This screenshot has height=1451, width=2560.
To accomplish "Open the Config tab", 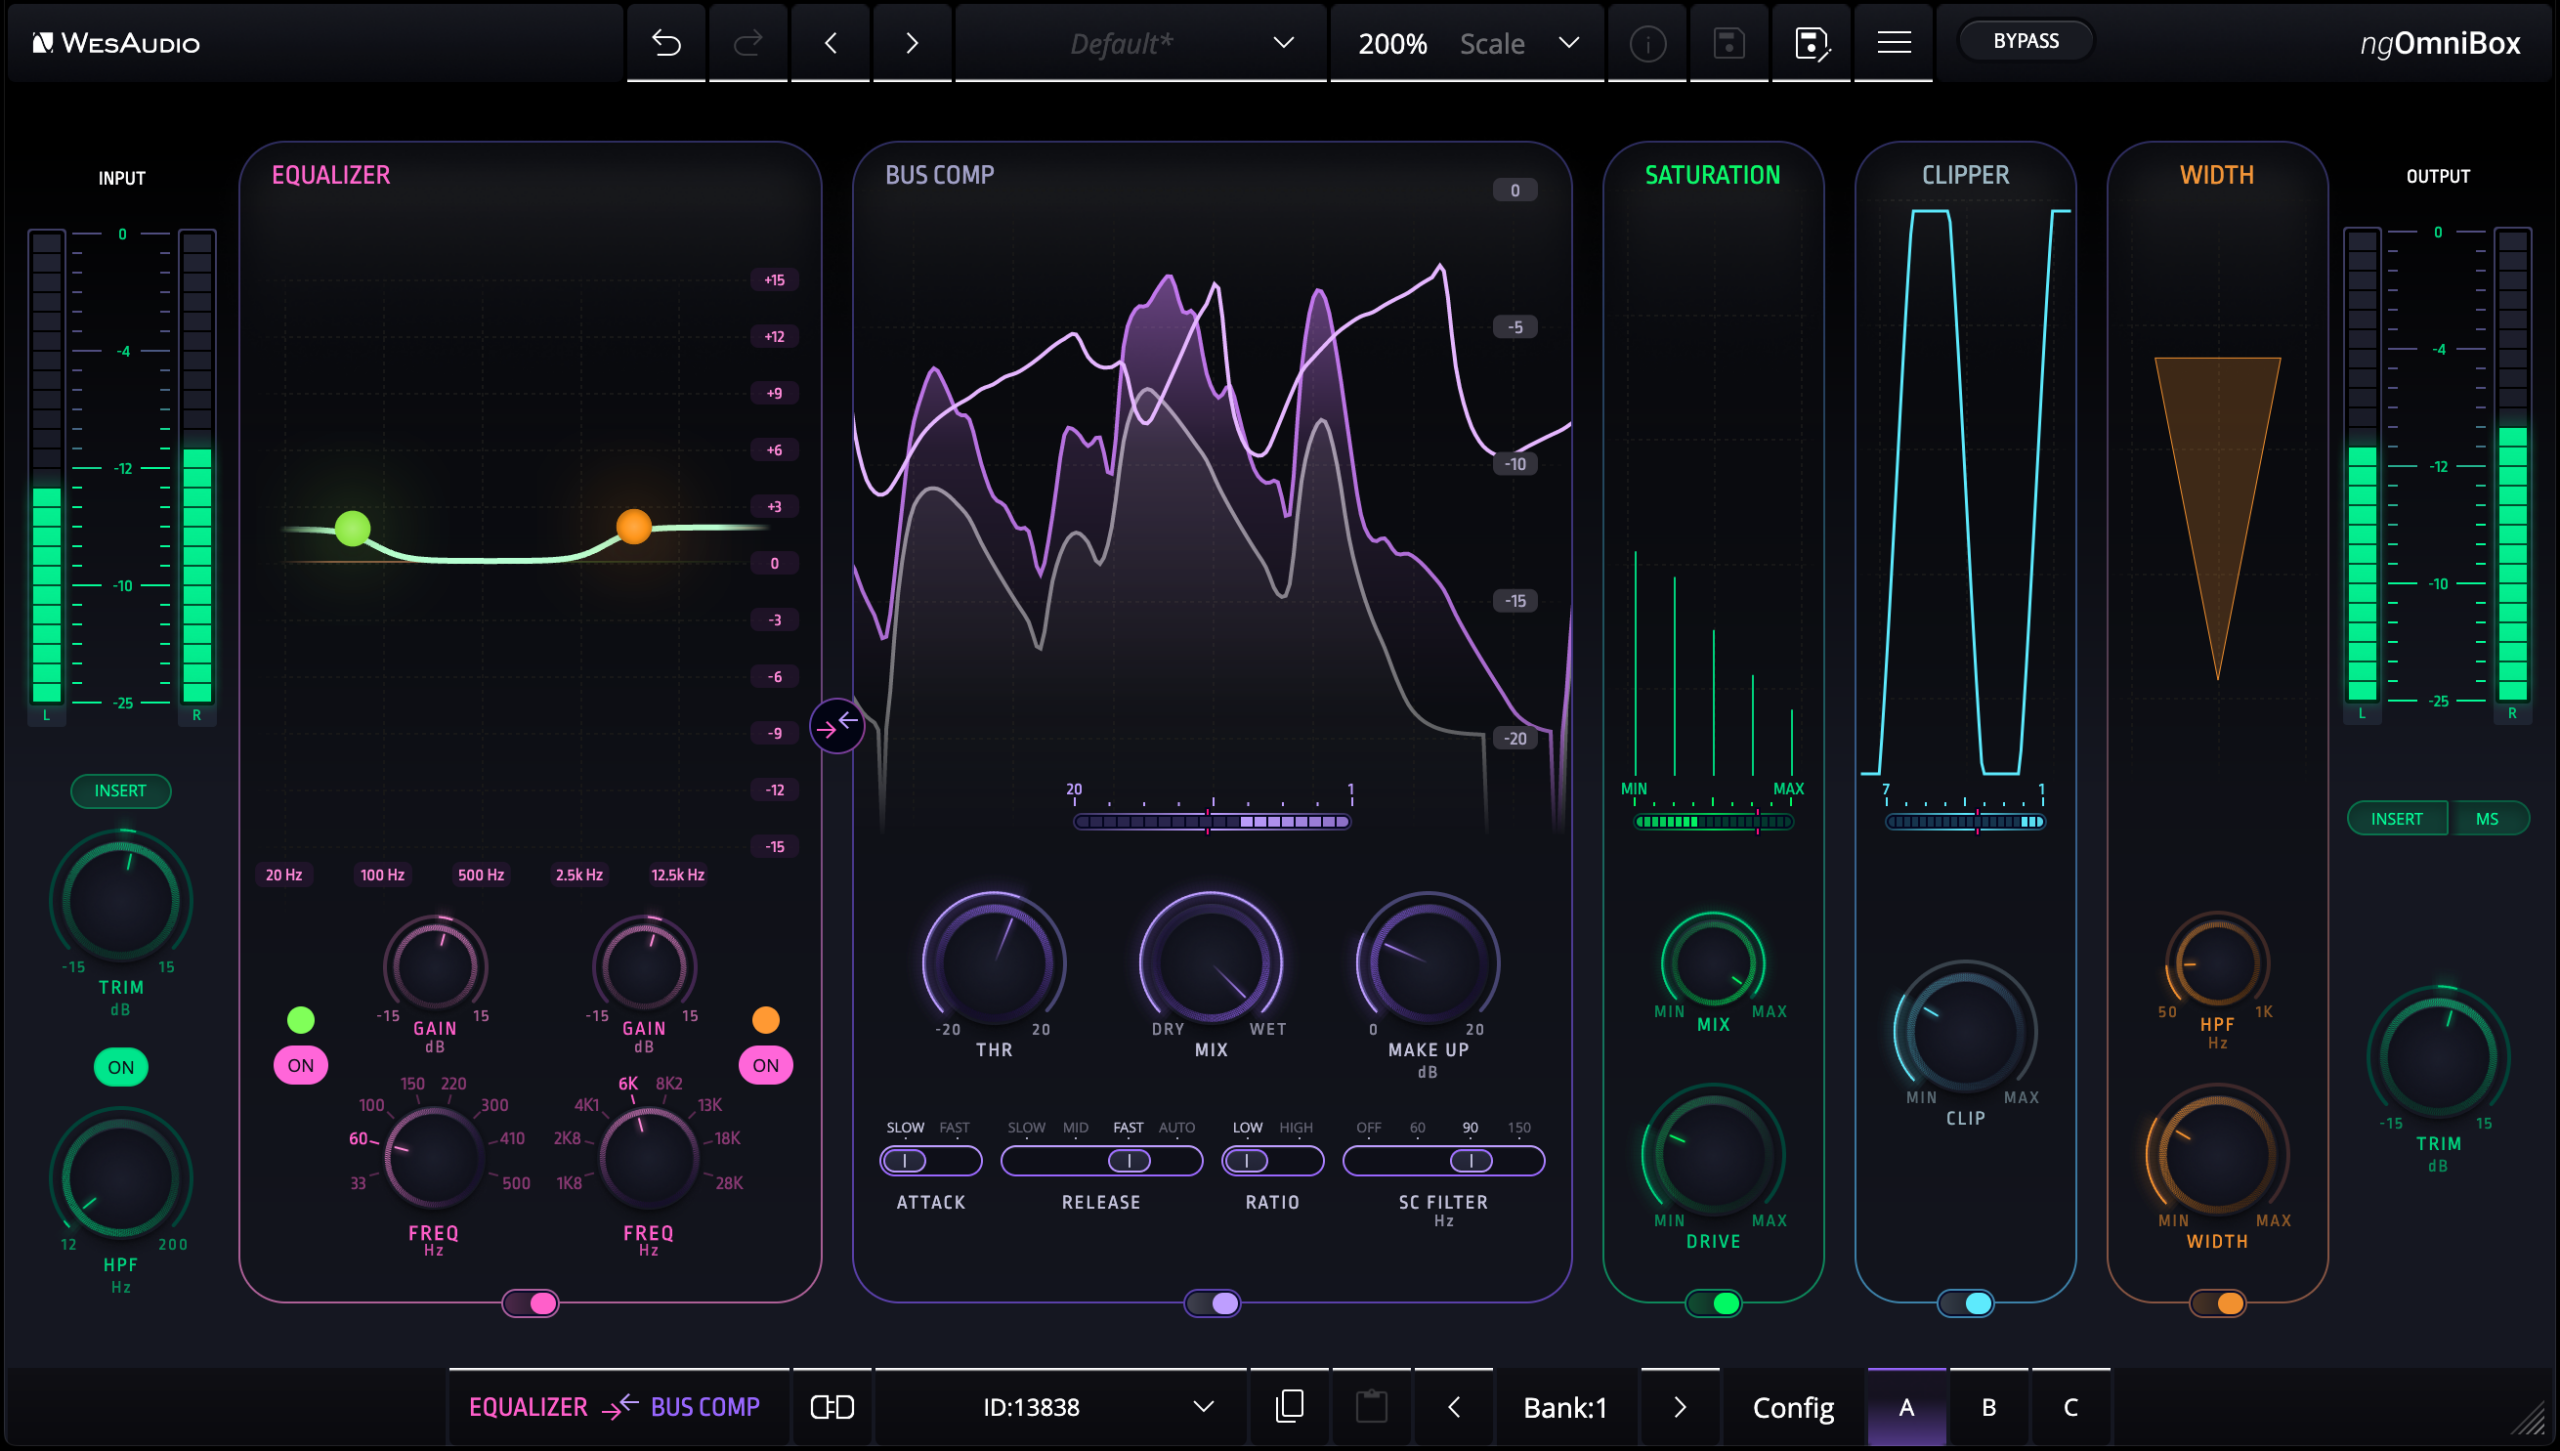I will click(1793, 1407).
